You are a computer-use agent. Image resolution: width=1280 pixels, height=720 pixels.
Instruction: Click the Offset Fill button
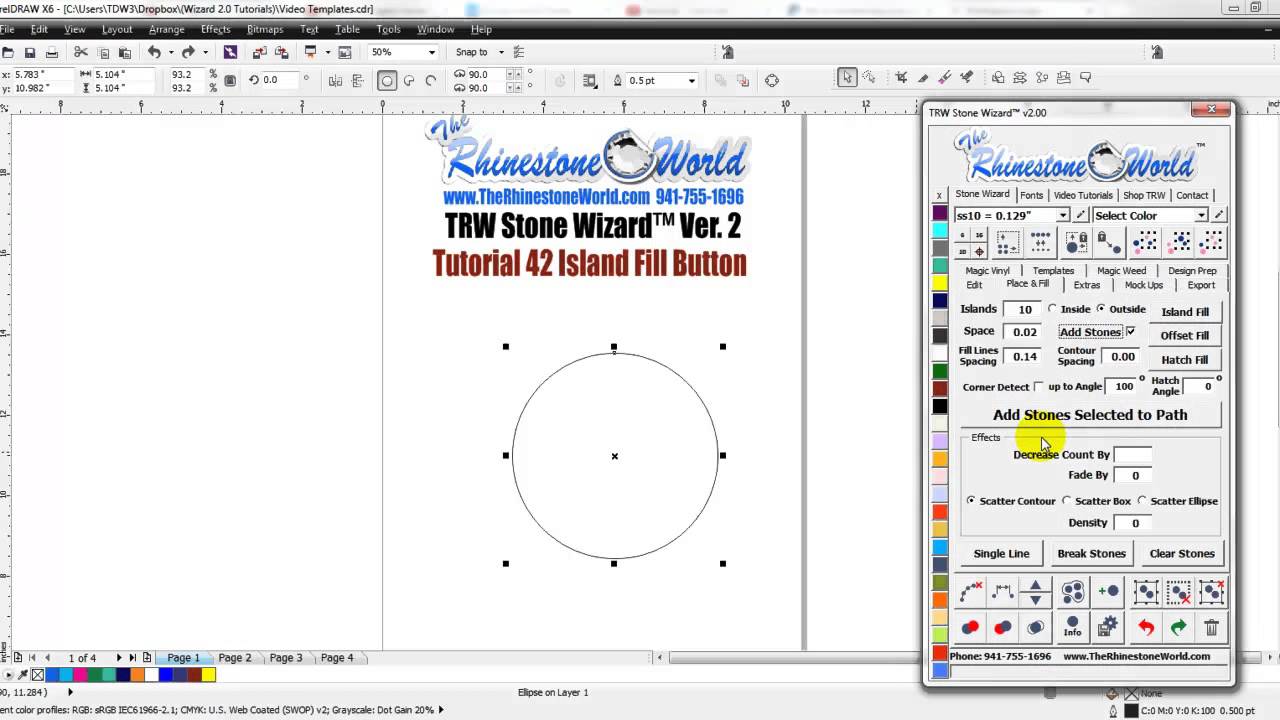point(1185,335)
